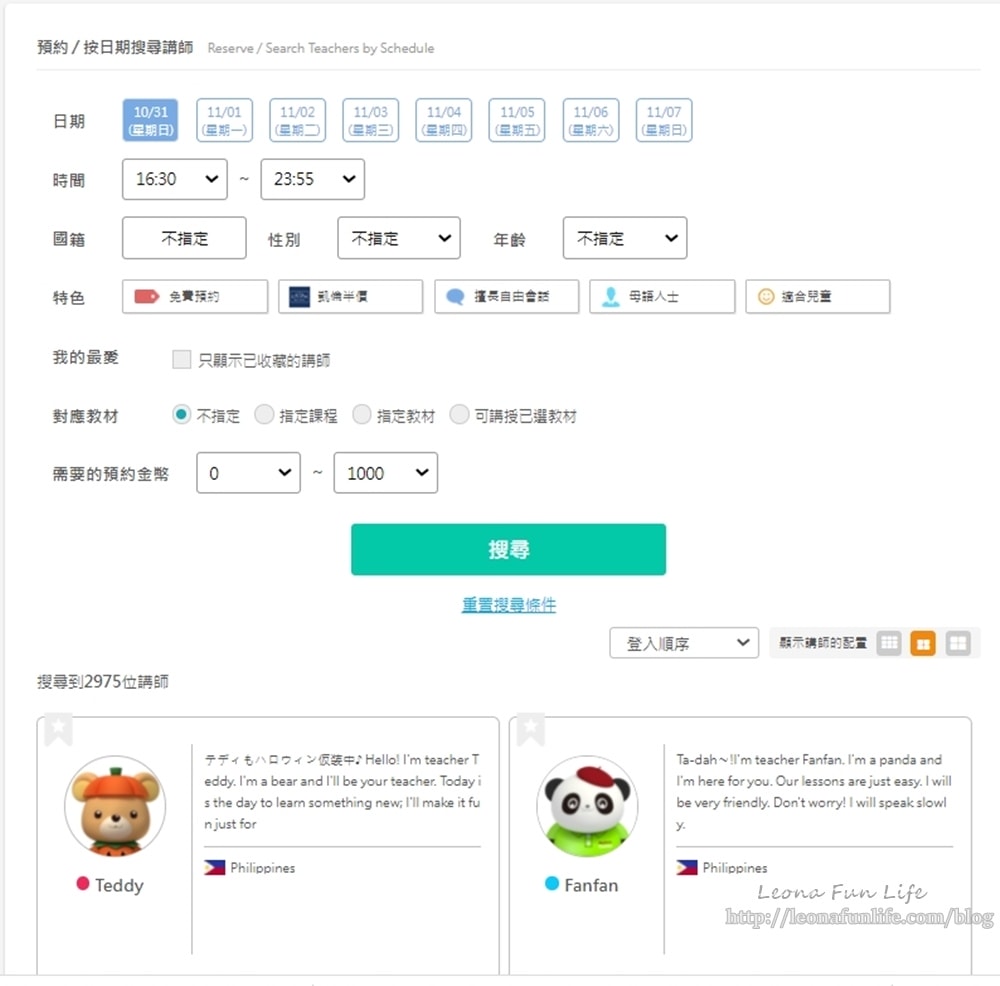The height and width of the screenshot is (986, 1000).
Task: Open the 登入順序 sort order dropdown
Action: point(684,643)
